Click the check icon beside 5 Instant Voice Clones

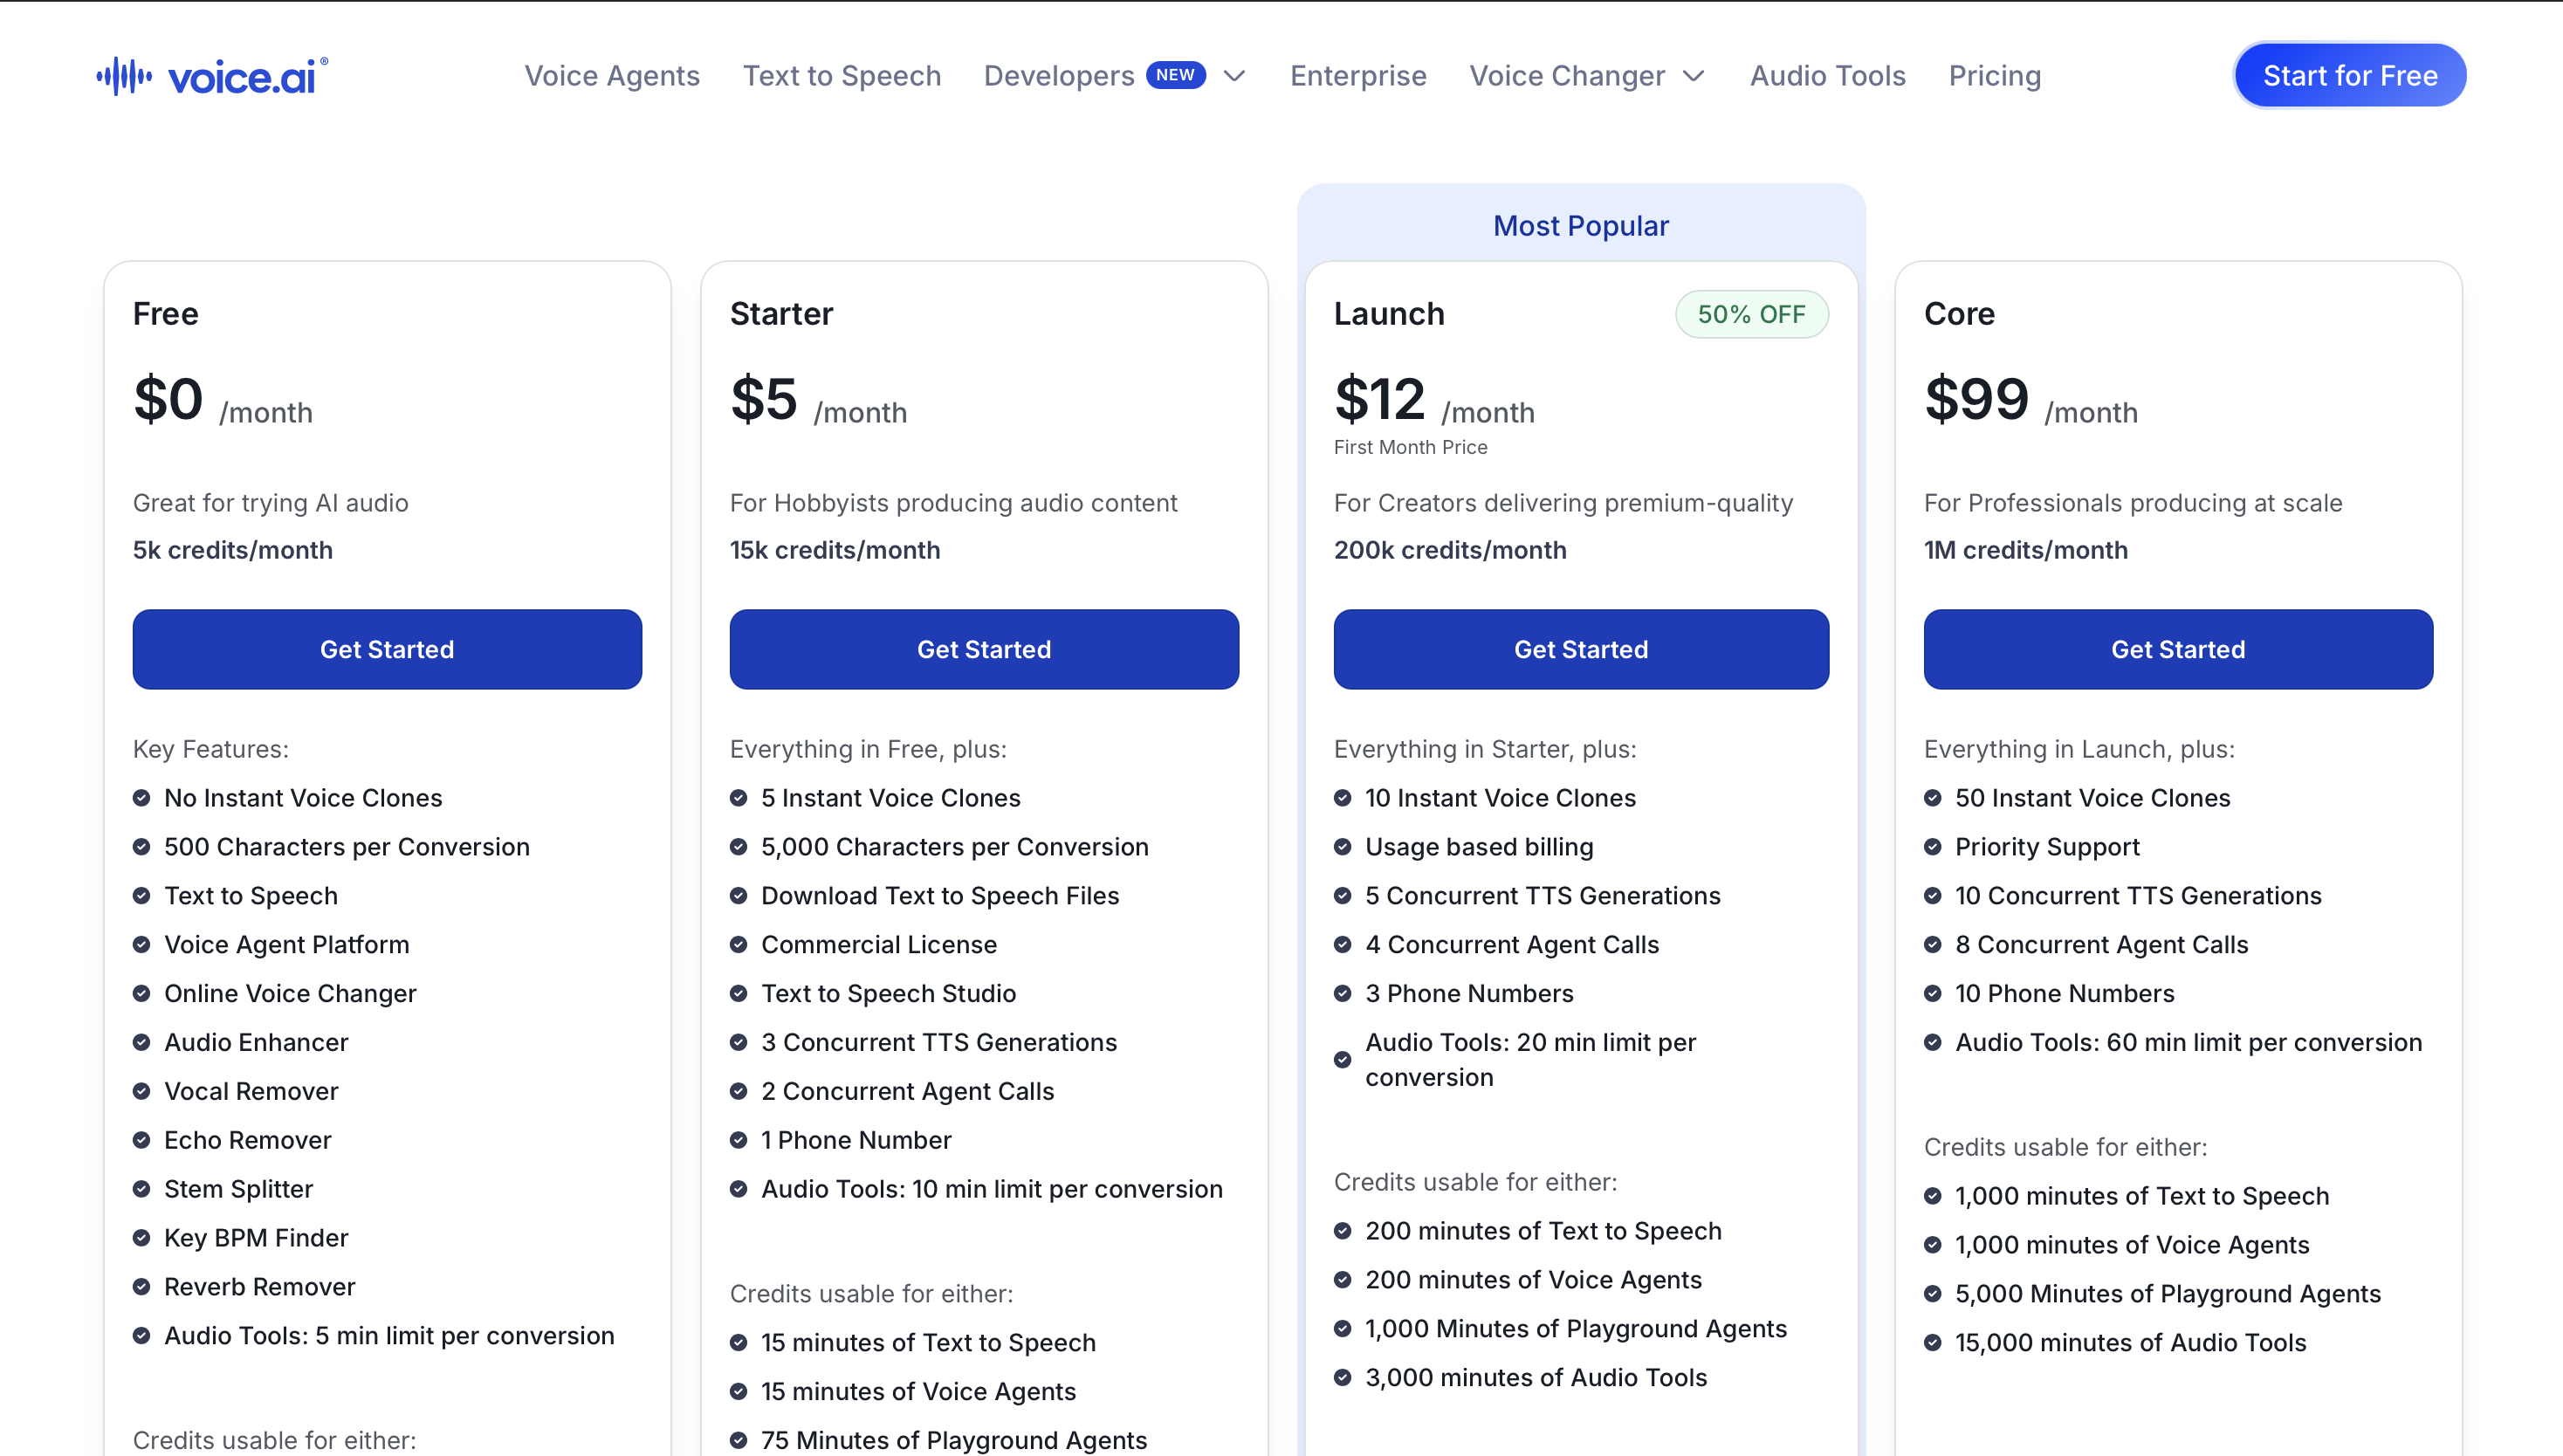pos(738,798)
